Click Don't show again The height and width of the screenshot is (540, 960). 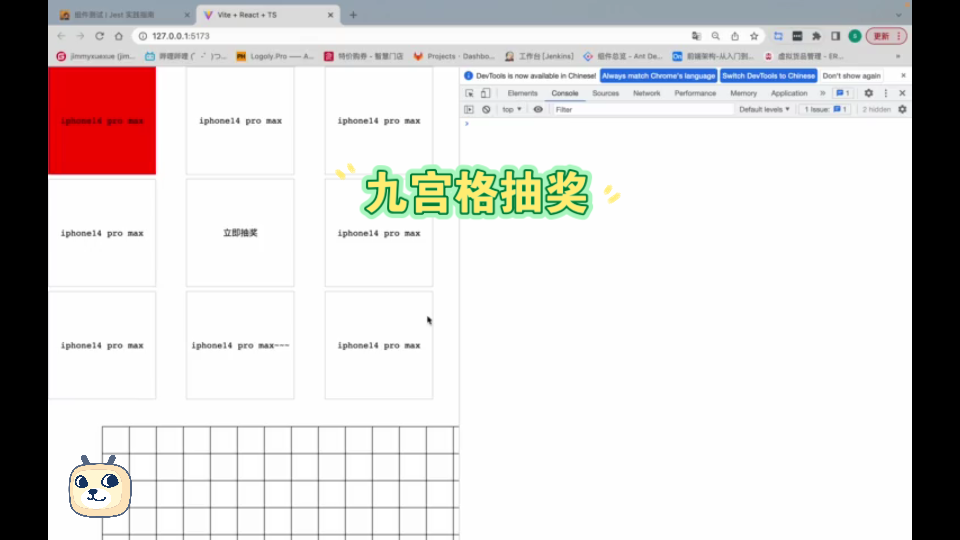(x=851, y=76)
